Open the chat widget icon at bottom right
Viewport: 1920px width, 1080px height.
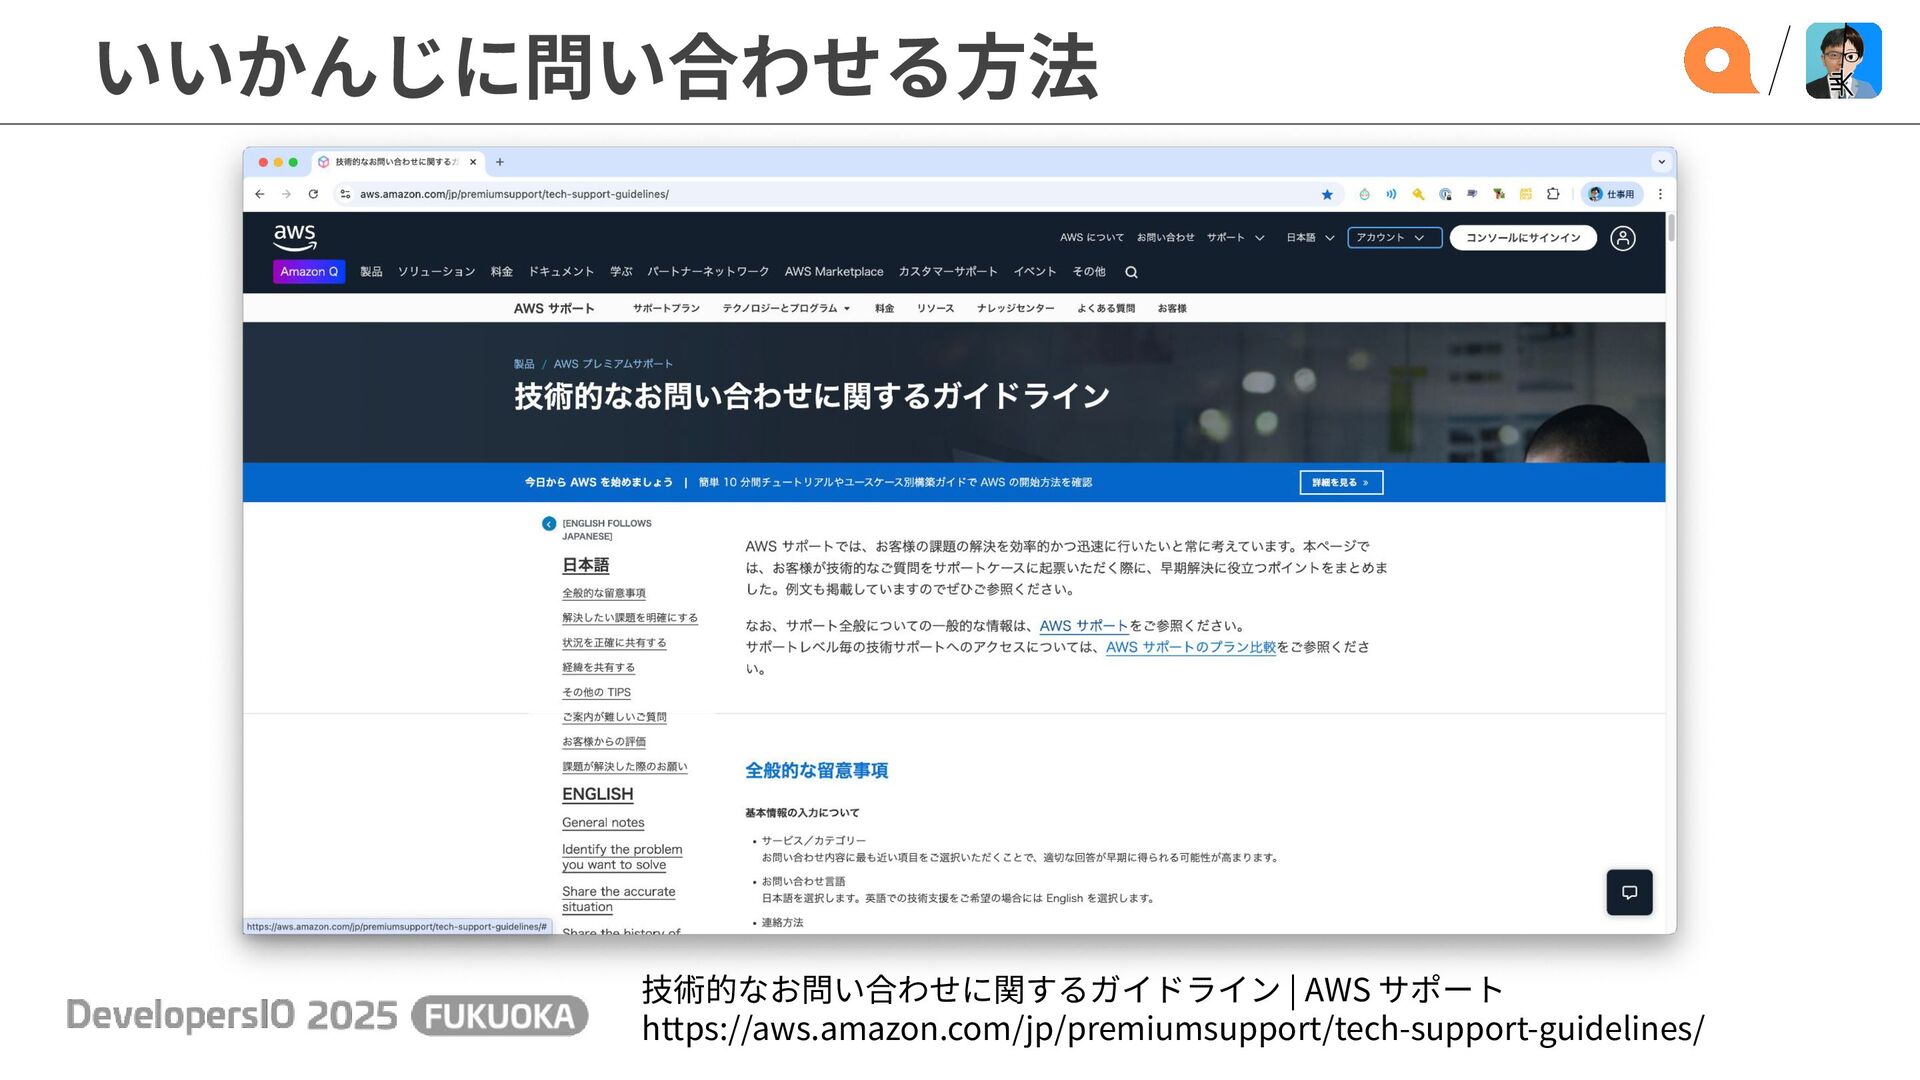(1629, 892)
